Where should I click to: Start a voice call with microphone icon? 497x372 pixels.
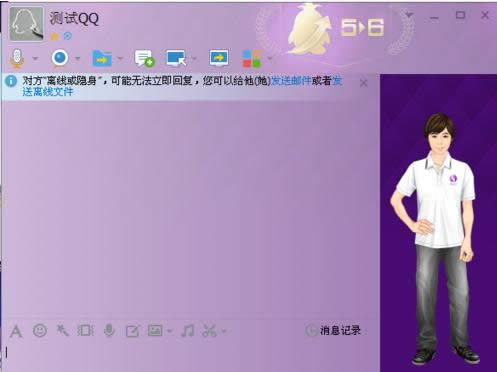pyautogui.click(x=16, y=59)
